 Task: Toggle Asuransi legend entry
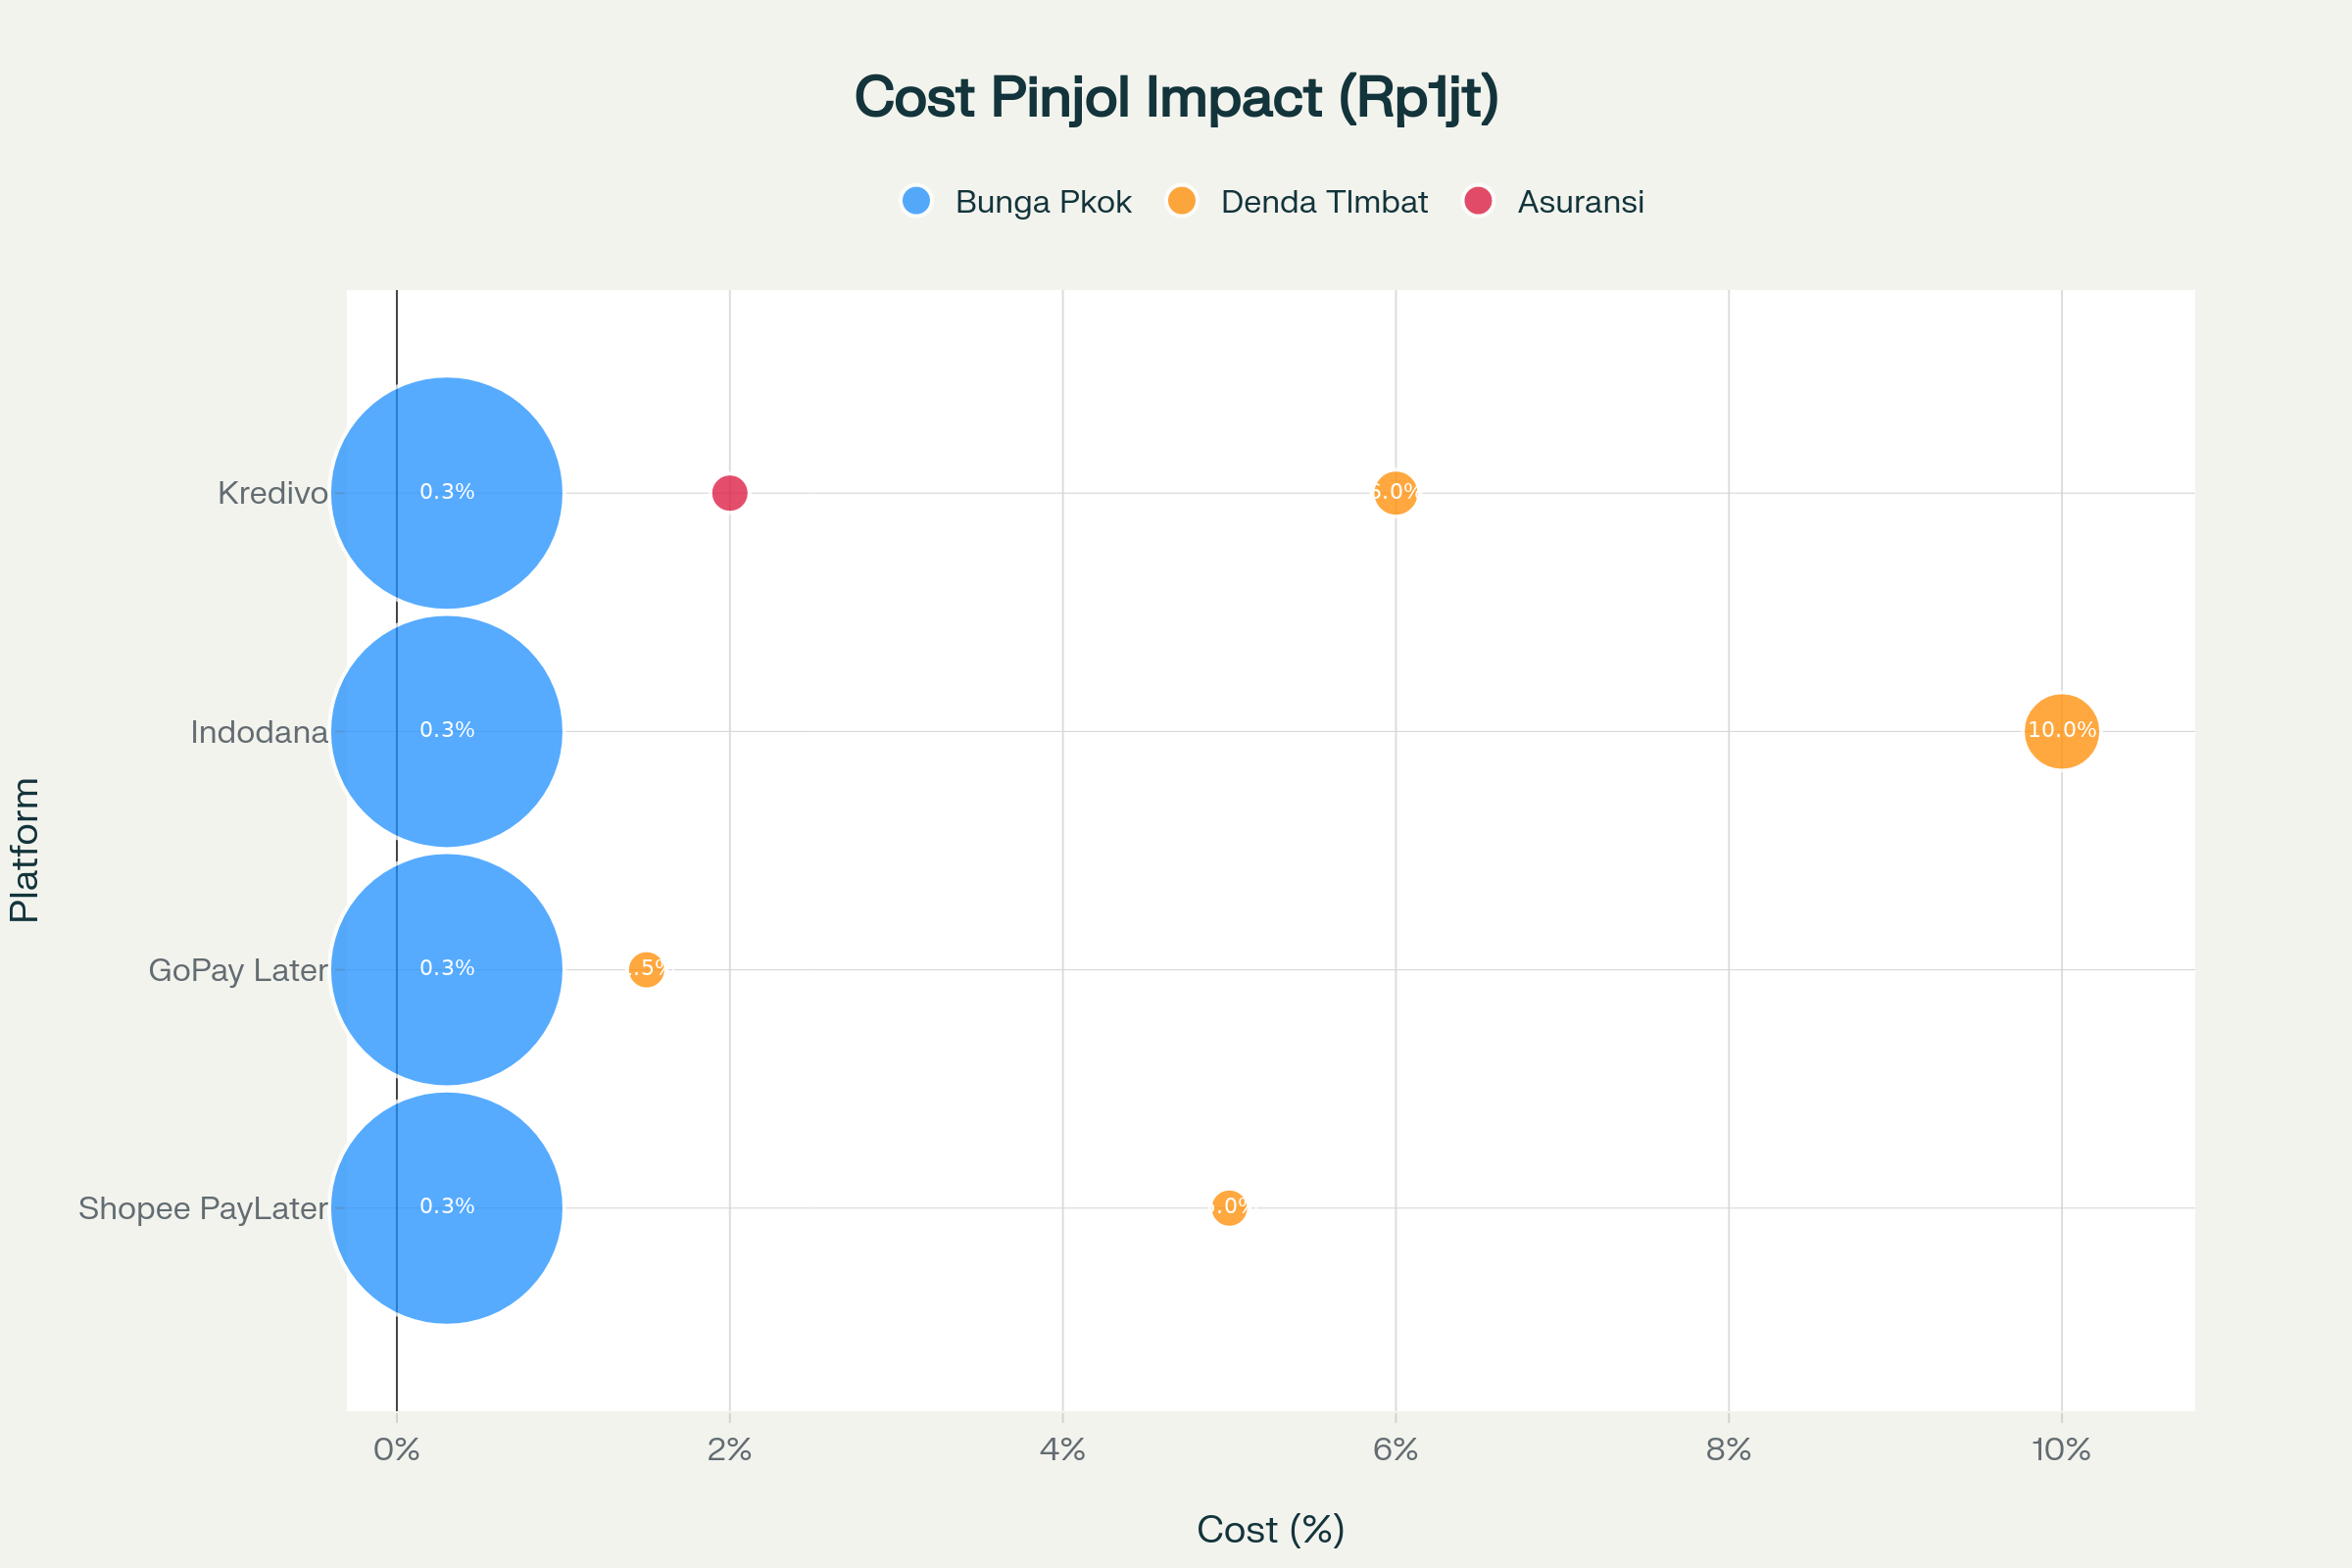pyautogui.click(x=1580, y=202)
